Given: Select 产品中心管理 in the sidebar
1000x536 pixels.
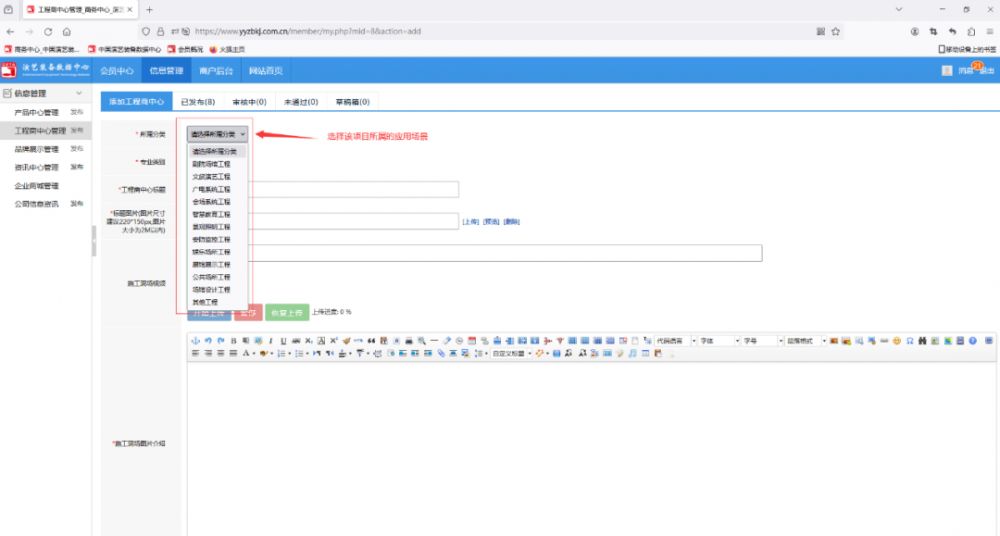Looking at the screenshot, I should pos(37,112).
